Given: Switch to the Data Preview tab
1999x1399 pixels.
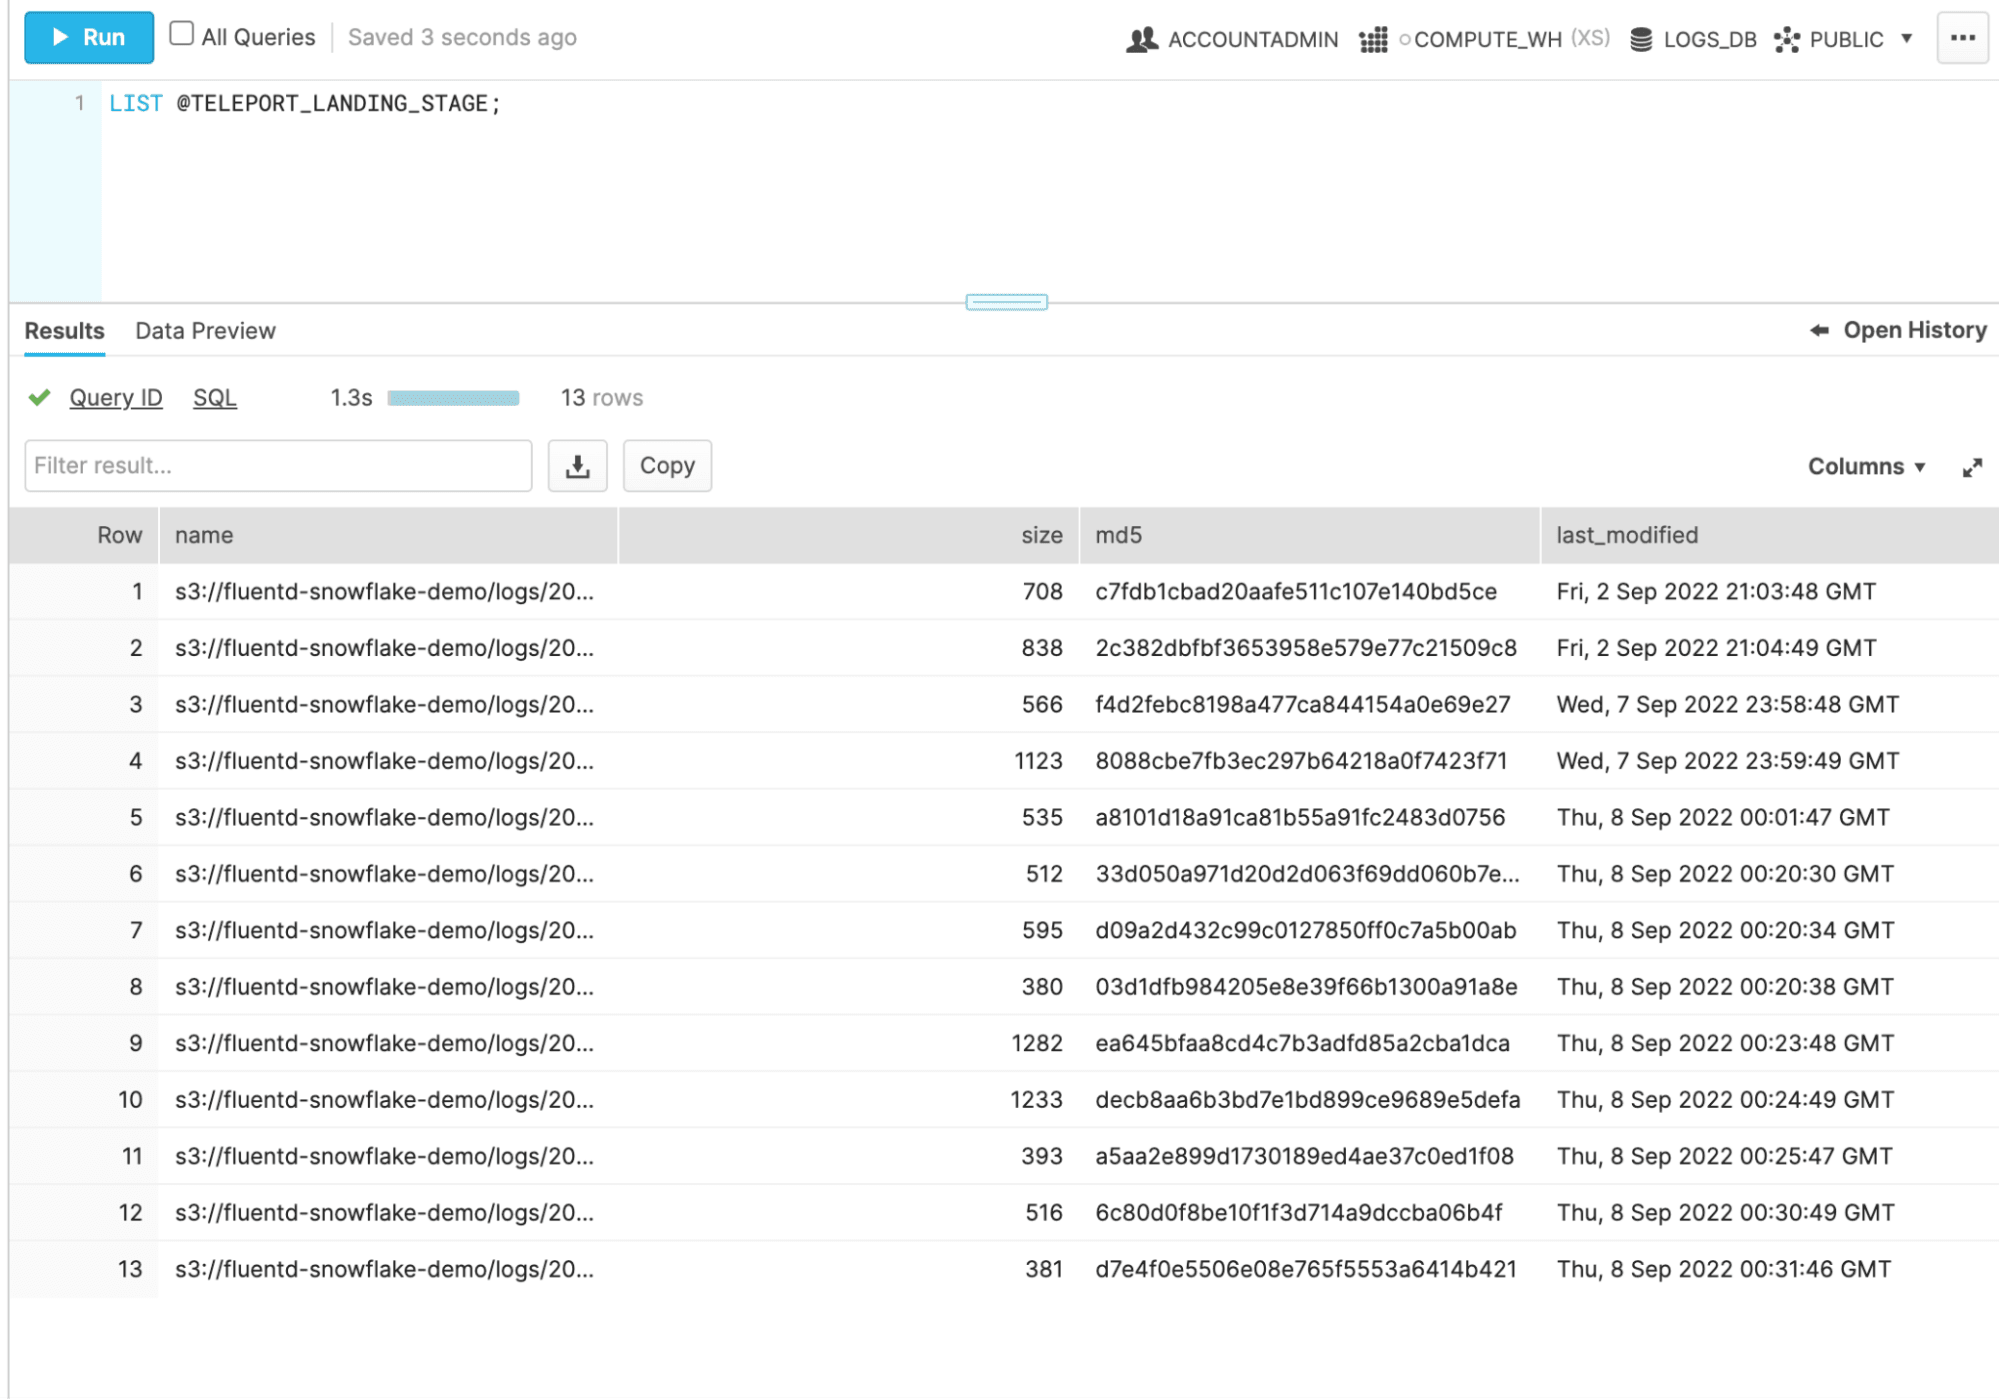Looking at the screenshot, I should pyautogui.click(x=205, y=331).
